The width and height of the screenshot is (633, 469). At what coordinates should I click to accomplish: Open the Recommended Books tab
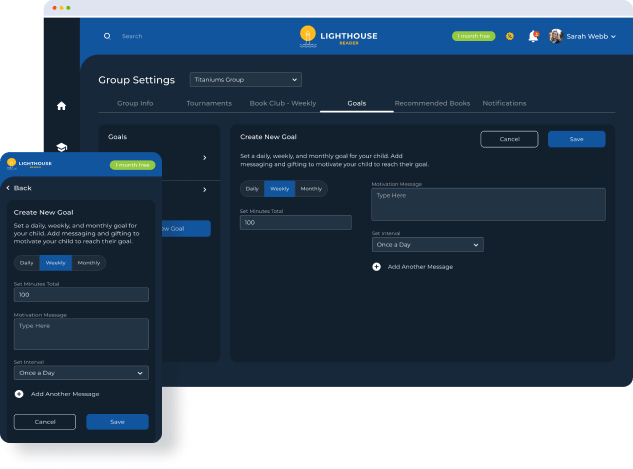coord(432,103)
